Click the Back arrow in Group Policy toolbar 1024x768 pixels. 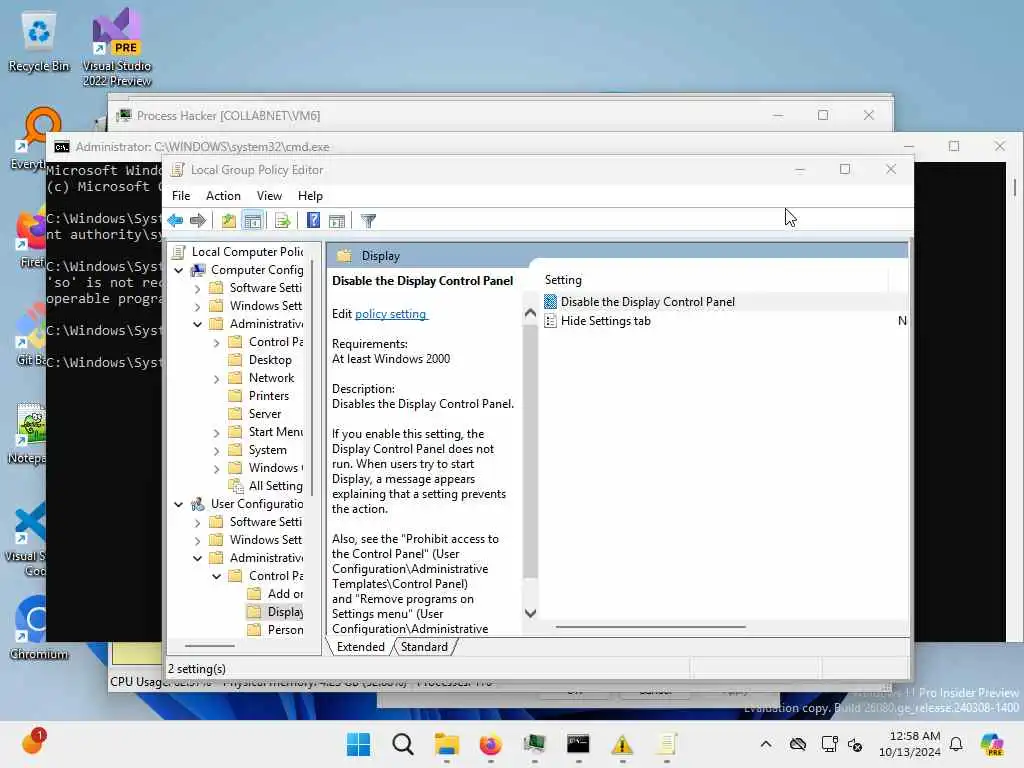tap(175, 221)
